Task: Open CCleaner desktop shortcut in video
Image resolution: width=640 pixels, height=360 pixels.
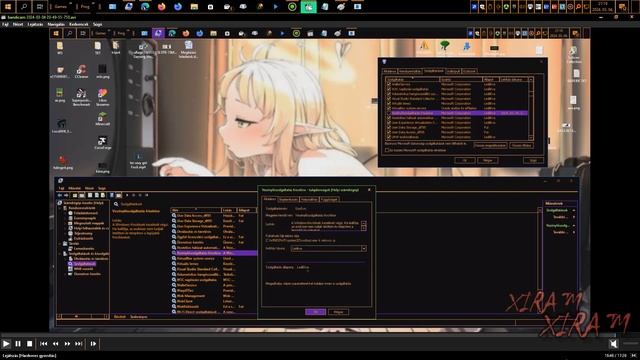Action: pos(81,72)
